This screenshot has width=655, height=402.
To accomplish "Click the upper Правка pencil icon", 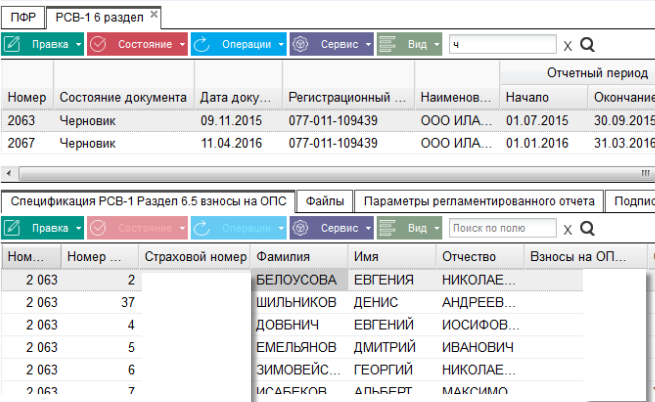I will point(12,44).
